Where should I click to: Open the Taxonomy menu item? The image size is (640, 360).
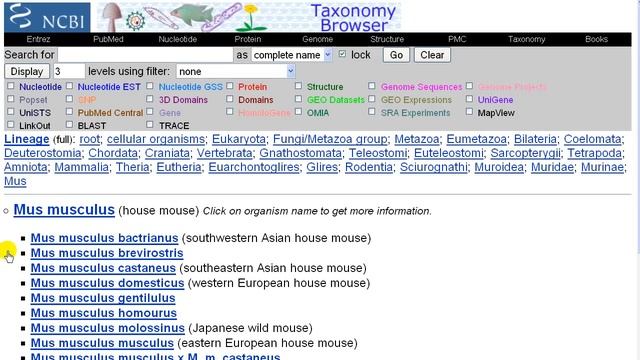527,39
